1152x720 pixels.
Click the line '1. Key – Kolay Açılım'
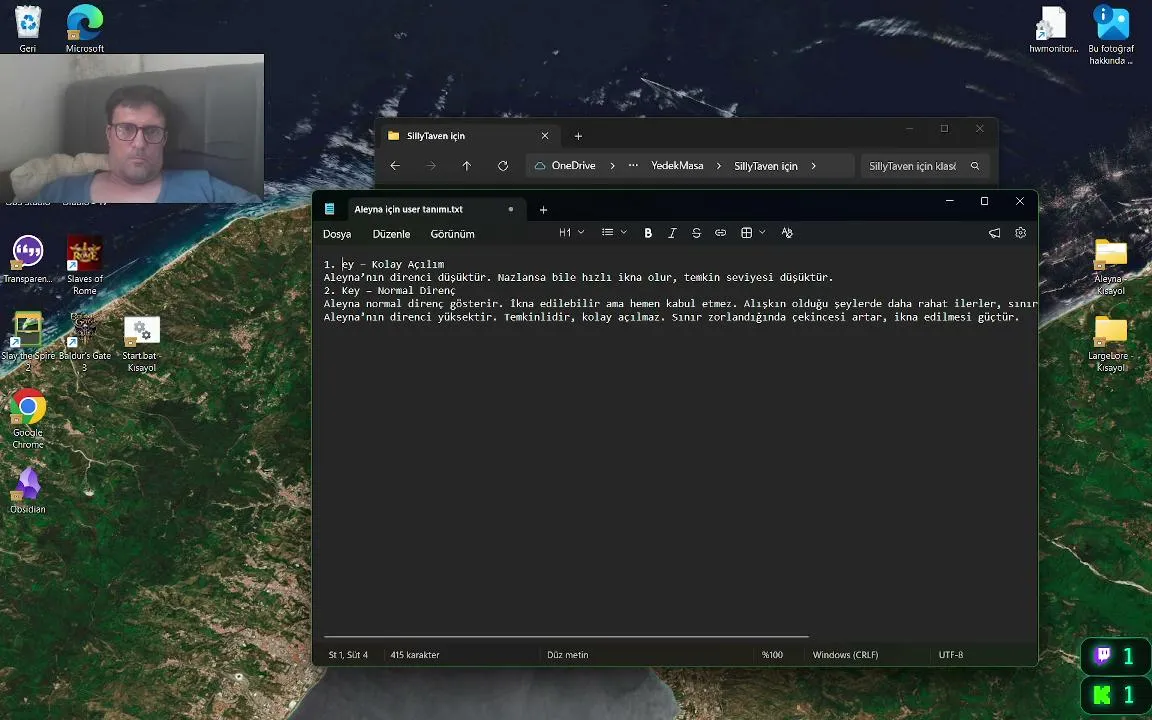384,264
